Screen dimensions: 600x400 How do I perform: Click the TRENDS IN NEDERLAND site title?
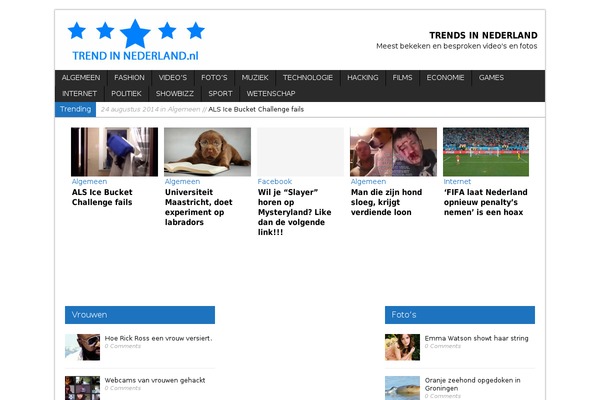(x=483, y=35)
